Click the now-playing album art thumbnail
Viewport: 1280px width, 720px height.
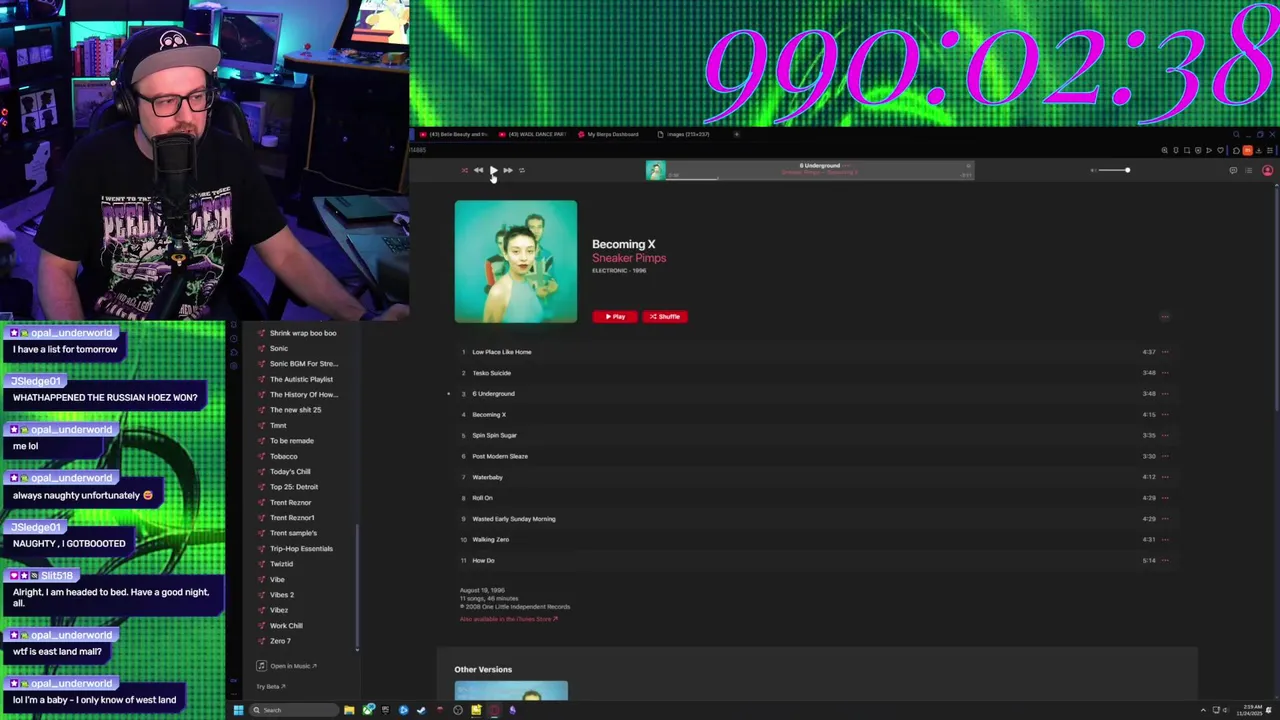655,171
